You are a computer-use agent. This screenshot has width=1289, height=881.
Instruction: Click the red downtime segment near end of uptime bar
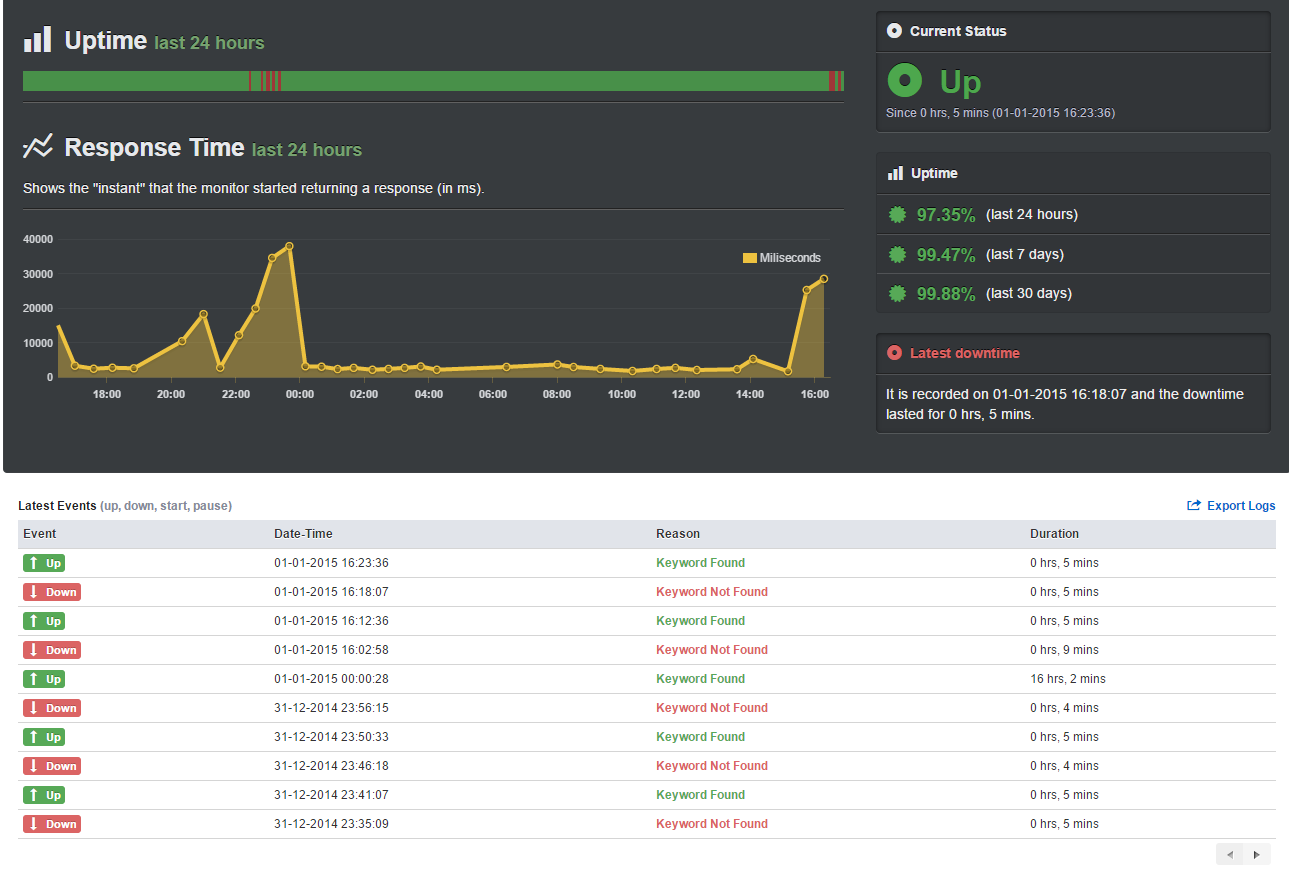point(834,81)
